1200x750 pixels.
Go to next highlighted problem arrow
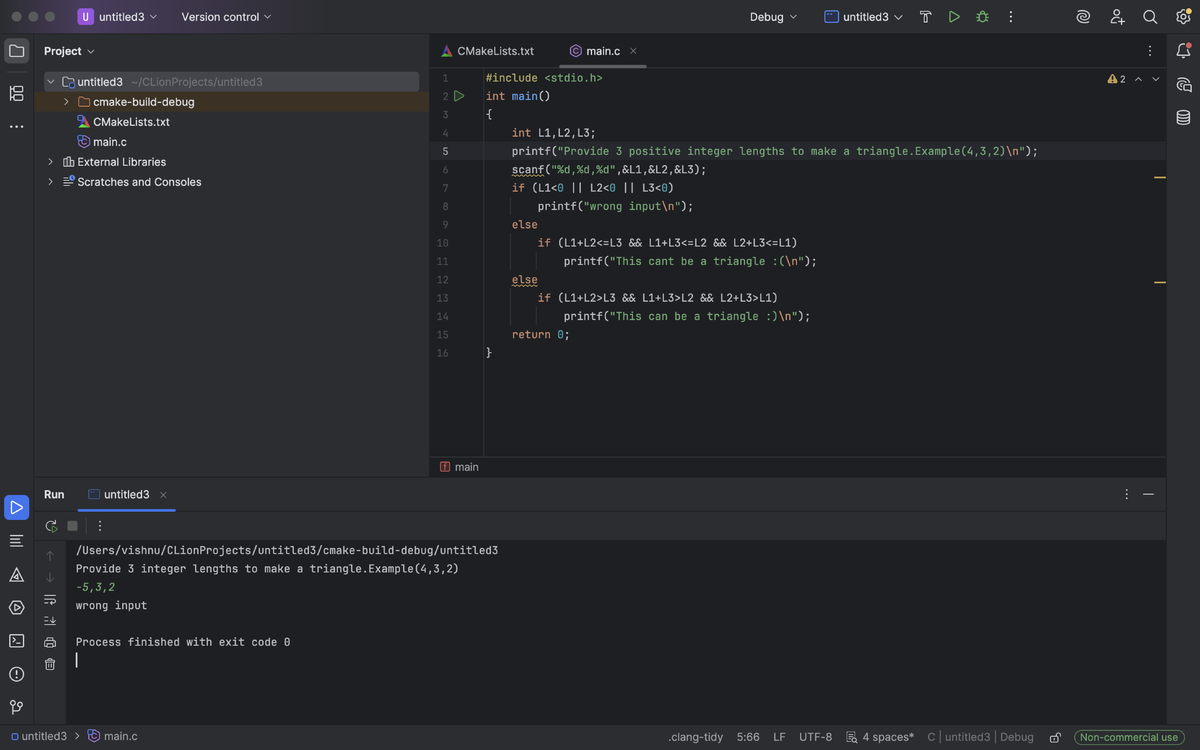1156,79
